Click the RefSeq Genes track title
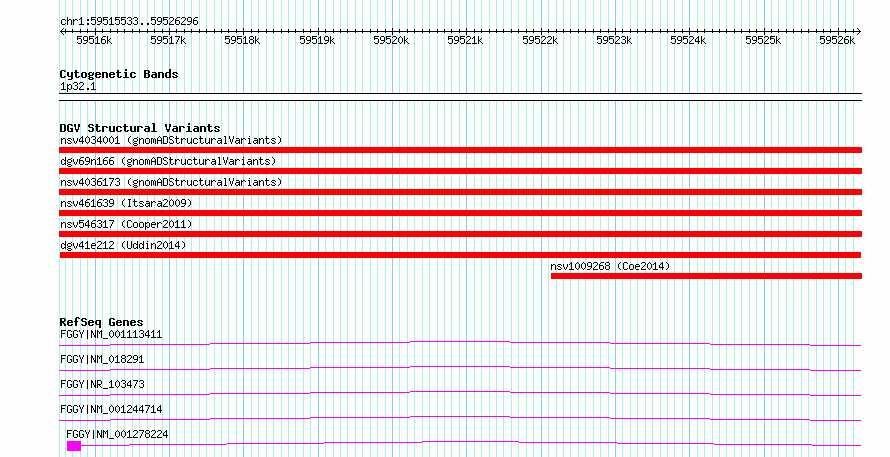This screenshot has height=457, width=890. [101, 322]
